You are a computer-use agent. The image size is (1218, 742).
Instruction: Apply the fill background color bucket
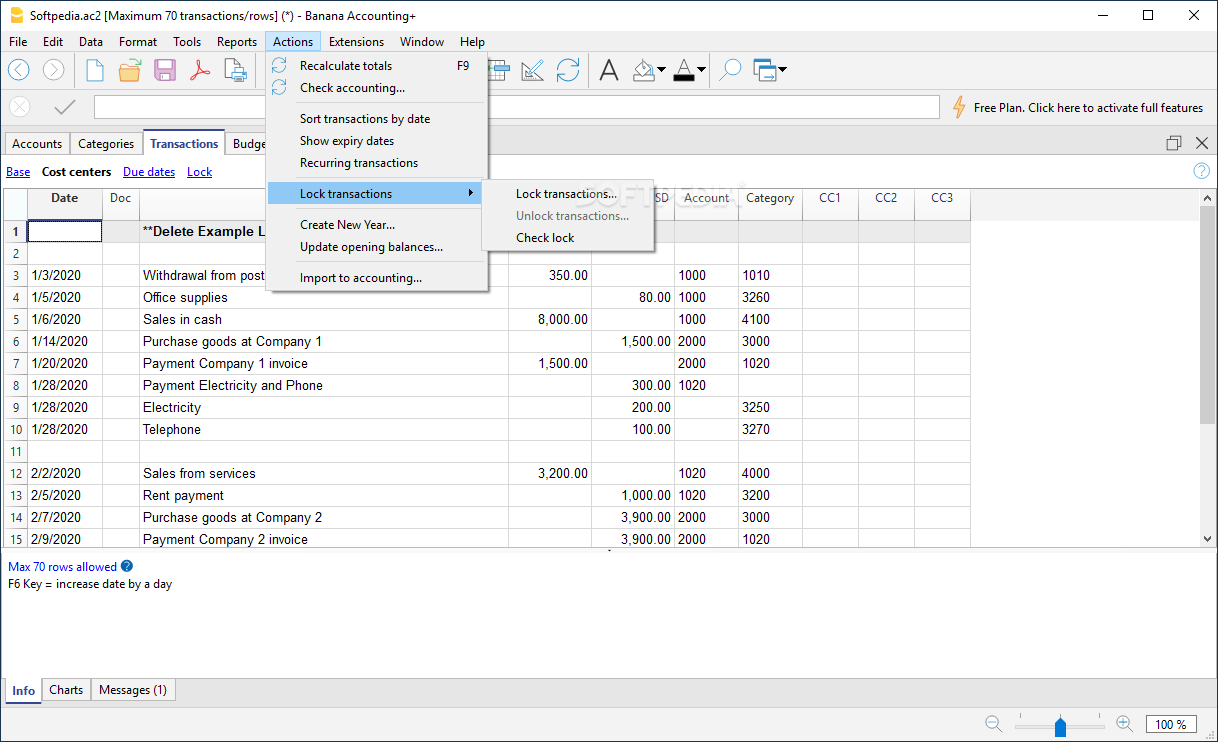[644, 70]
